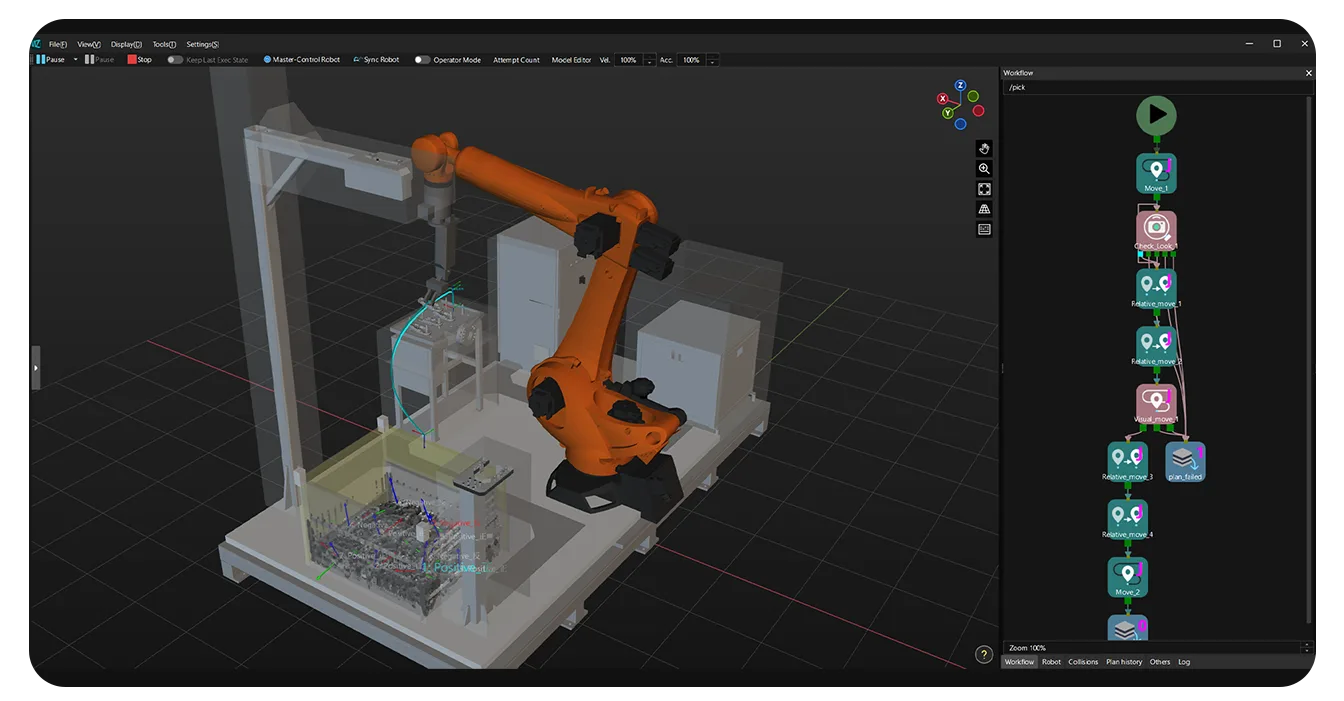Open help with the question mark icon

tap(984, 655)
